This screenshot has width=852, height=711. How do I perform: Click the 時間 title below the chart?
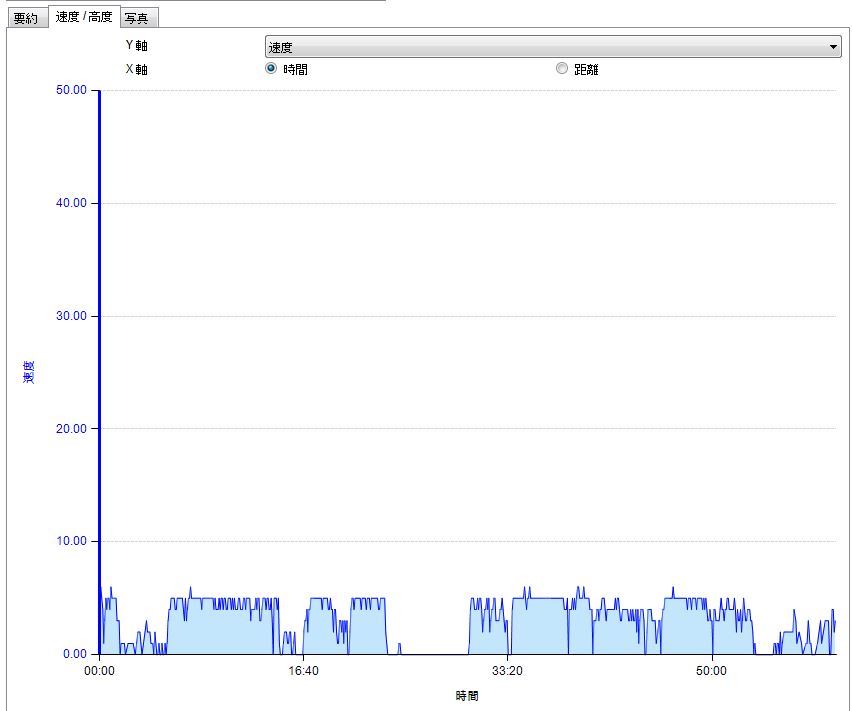(x=467, y=696)
